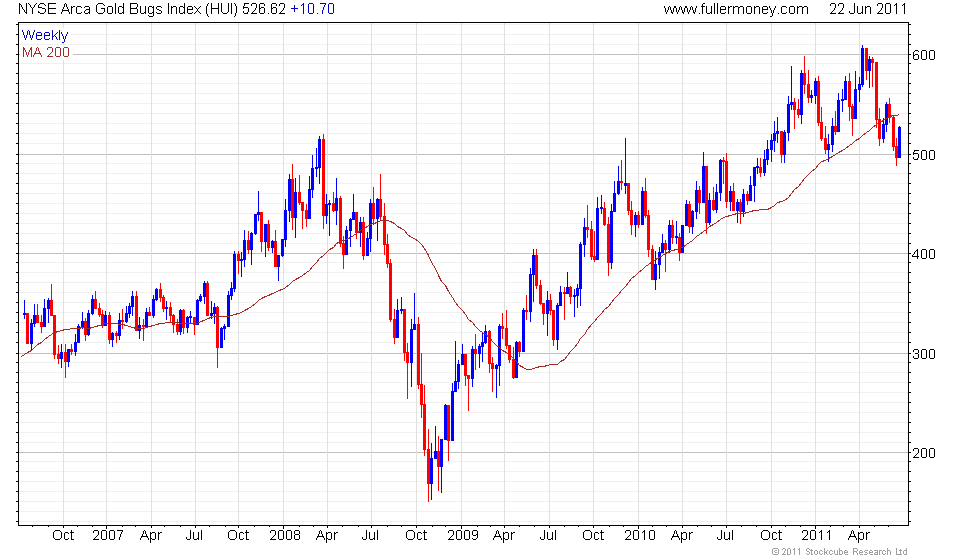
Task: Click the +10.70 price change value
Action: click(312, 9)
